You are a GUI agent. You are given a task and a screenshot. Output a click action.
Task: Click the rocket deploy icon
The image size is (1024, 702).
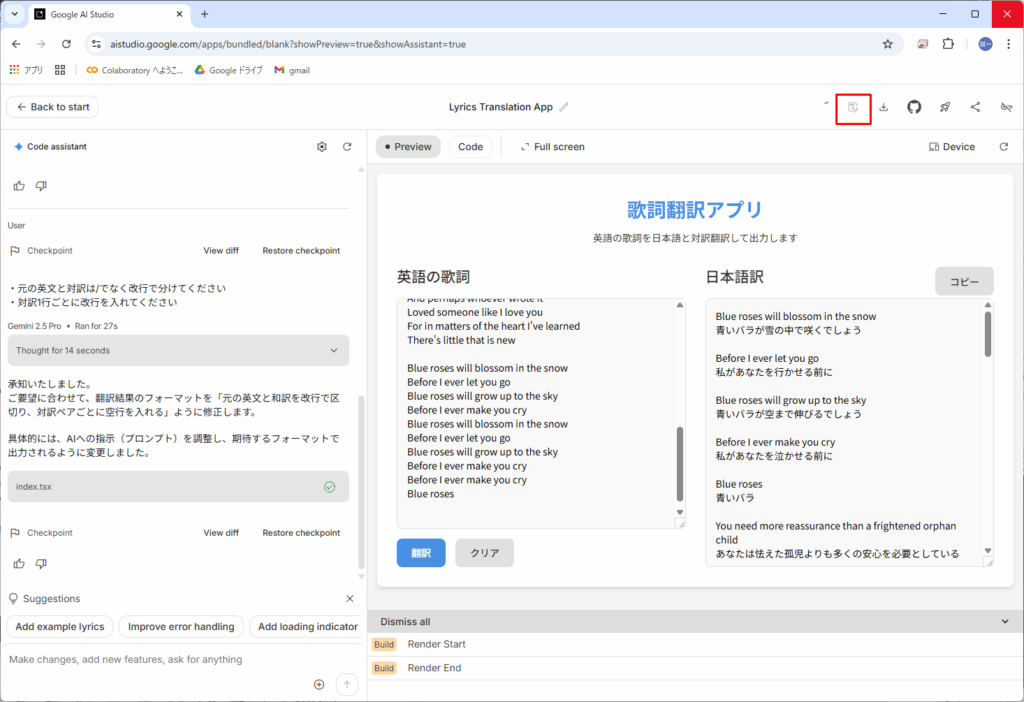click(x=945, y=107)
